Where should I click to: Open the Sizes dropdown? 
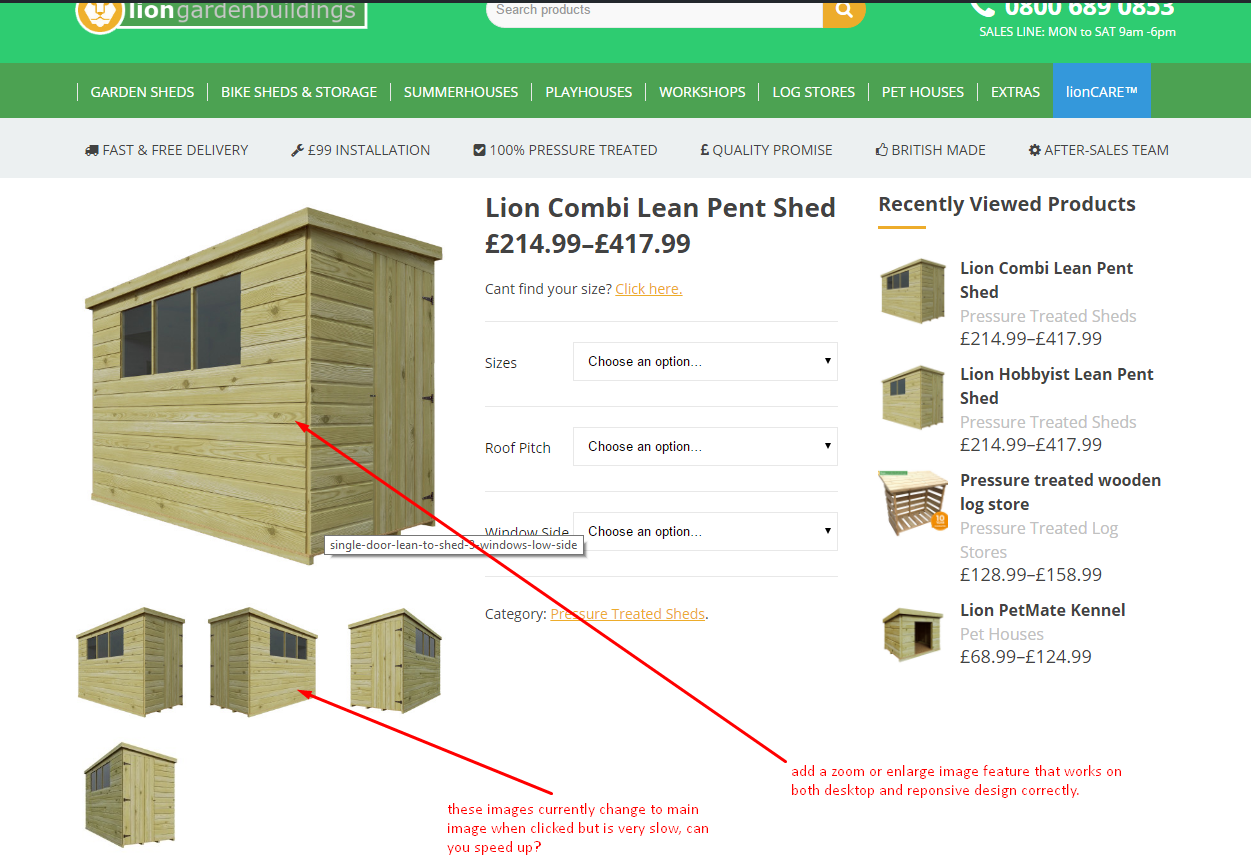pos(705,361)
